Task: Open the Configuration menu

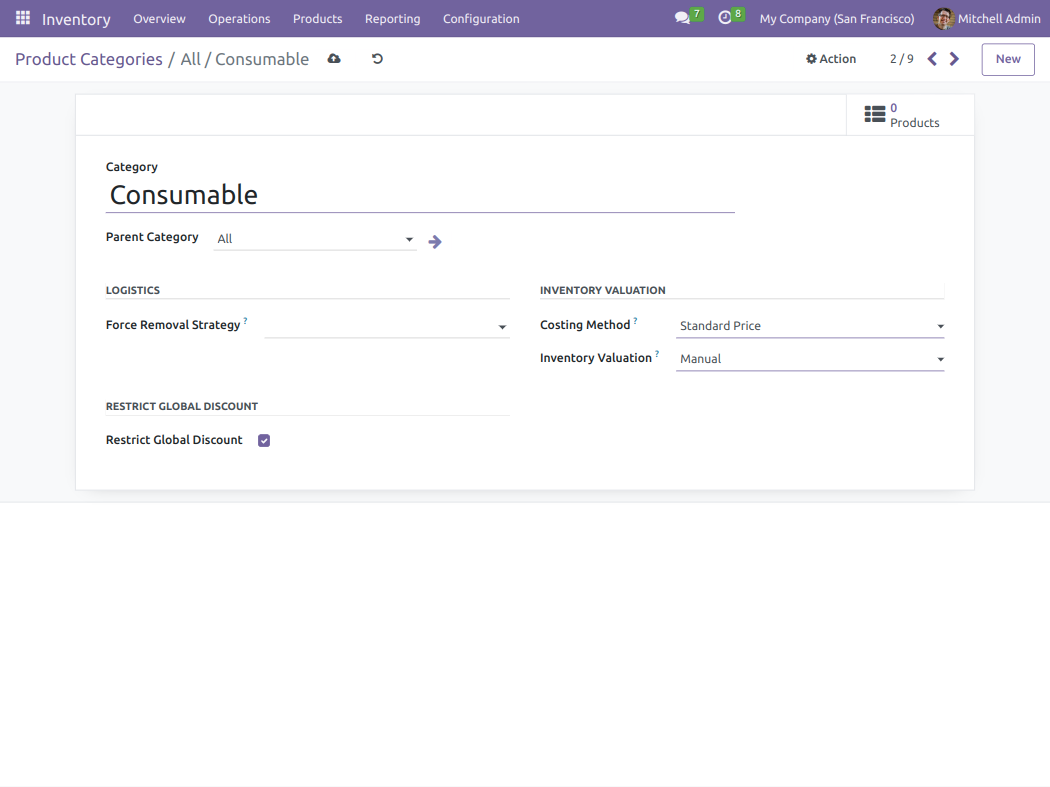Action: coord(480,18)
